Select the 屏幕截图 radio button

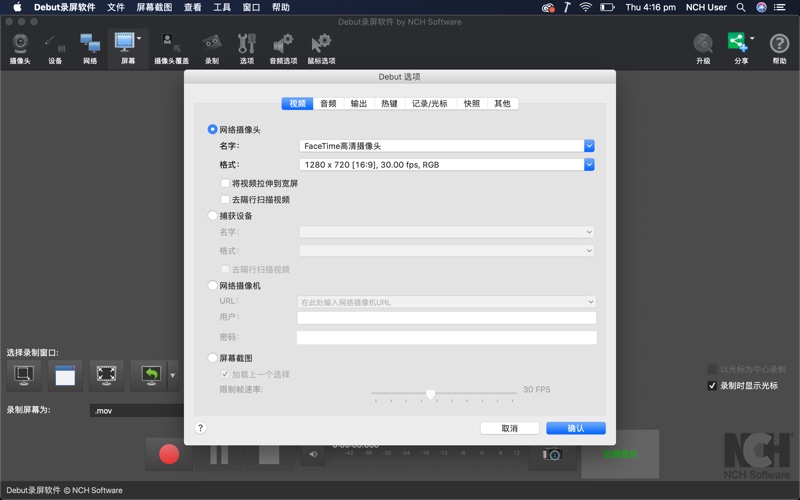[x=213, y=358]
